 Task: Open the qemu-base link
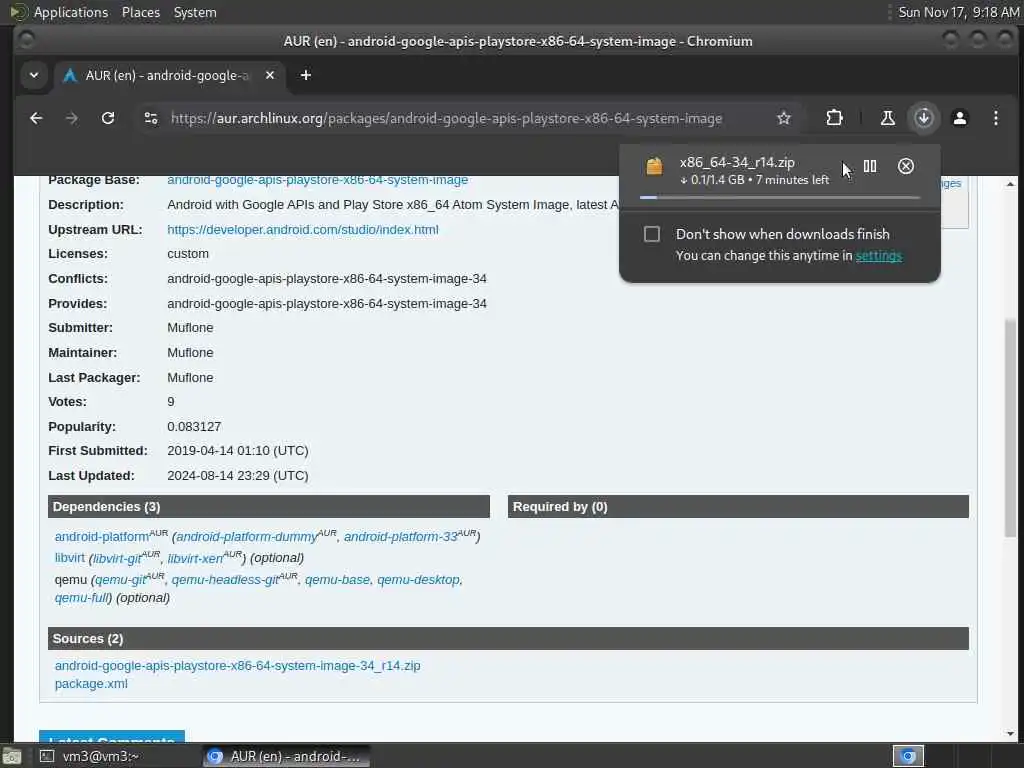point(337,580)
